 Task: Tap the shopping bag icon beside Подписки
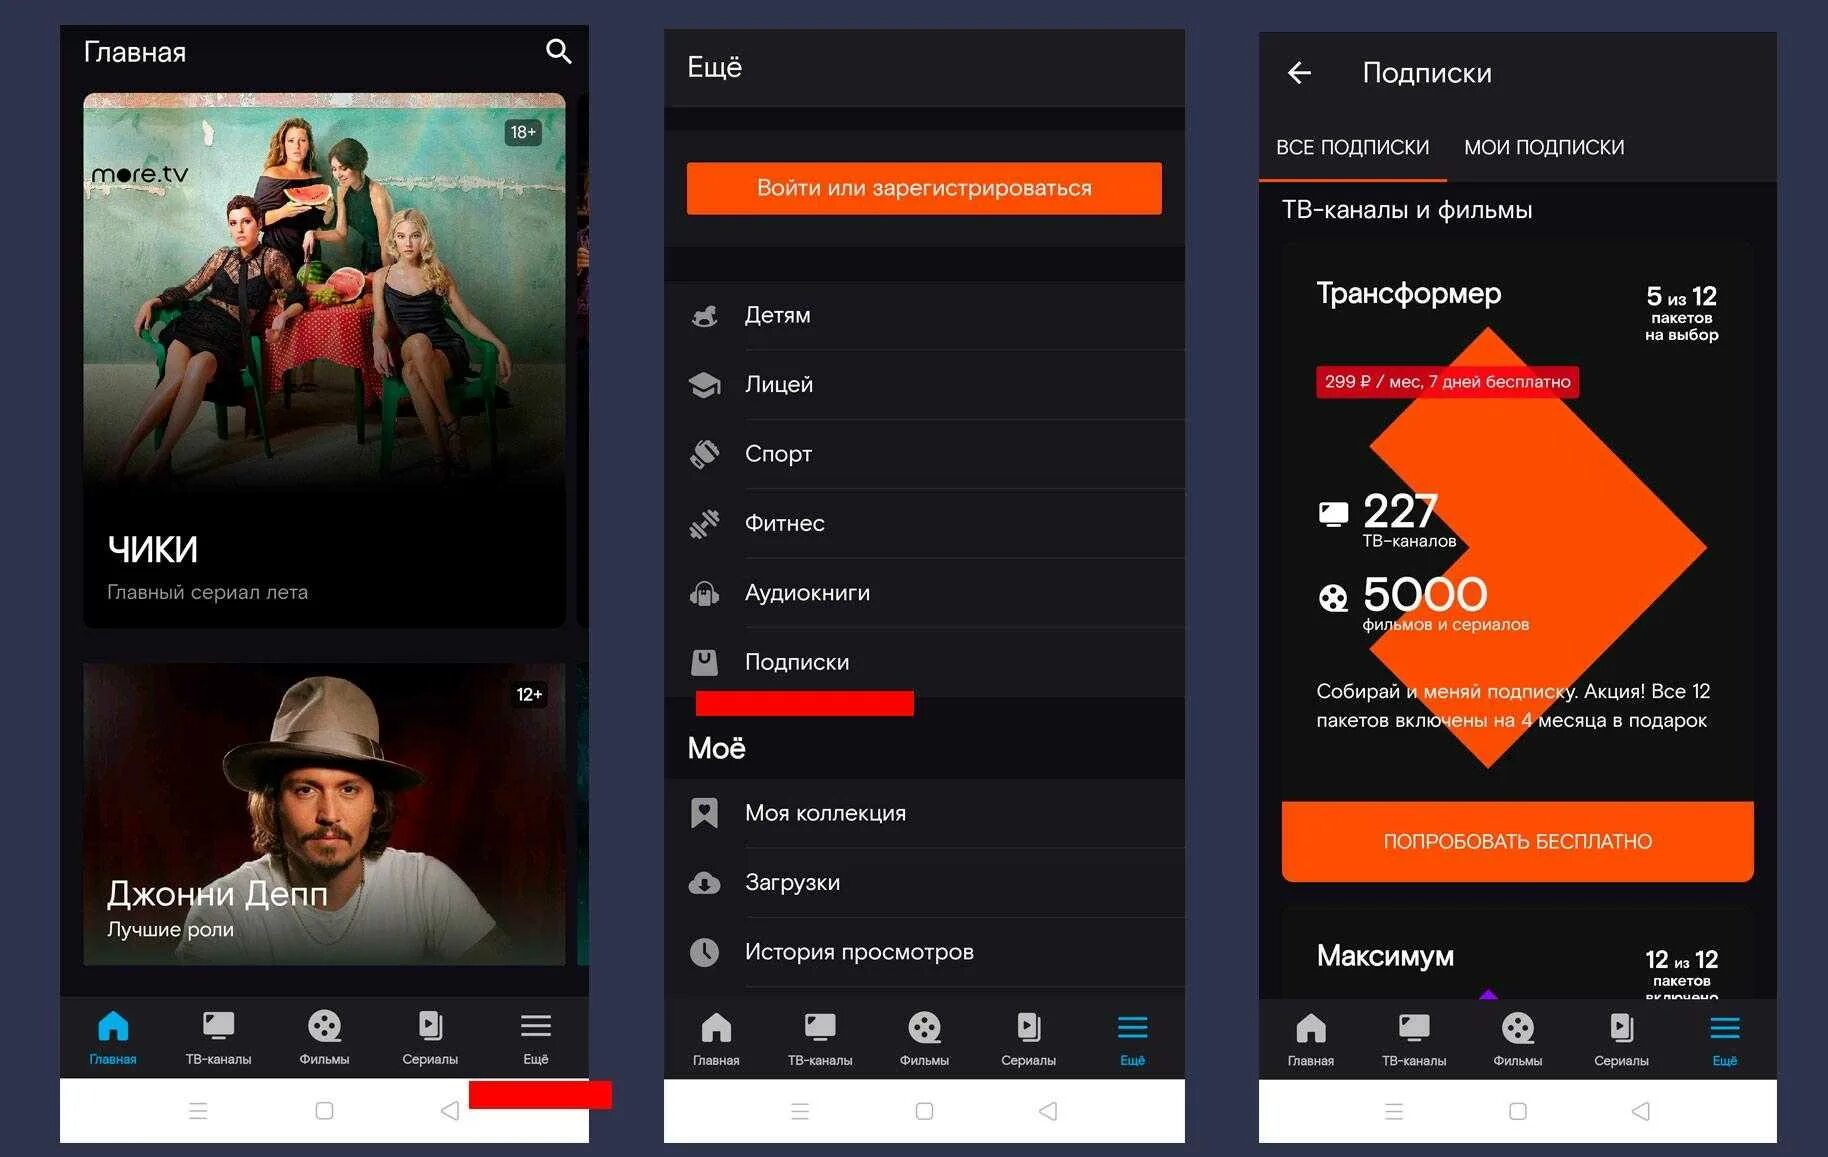pos(704,662)
